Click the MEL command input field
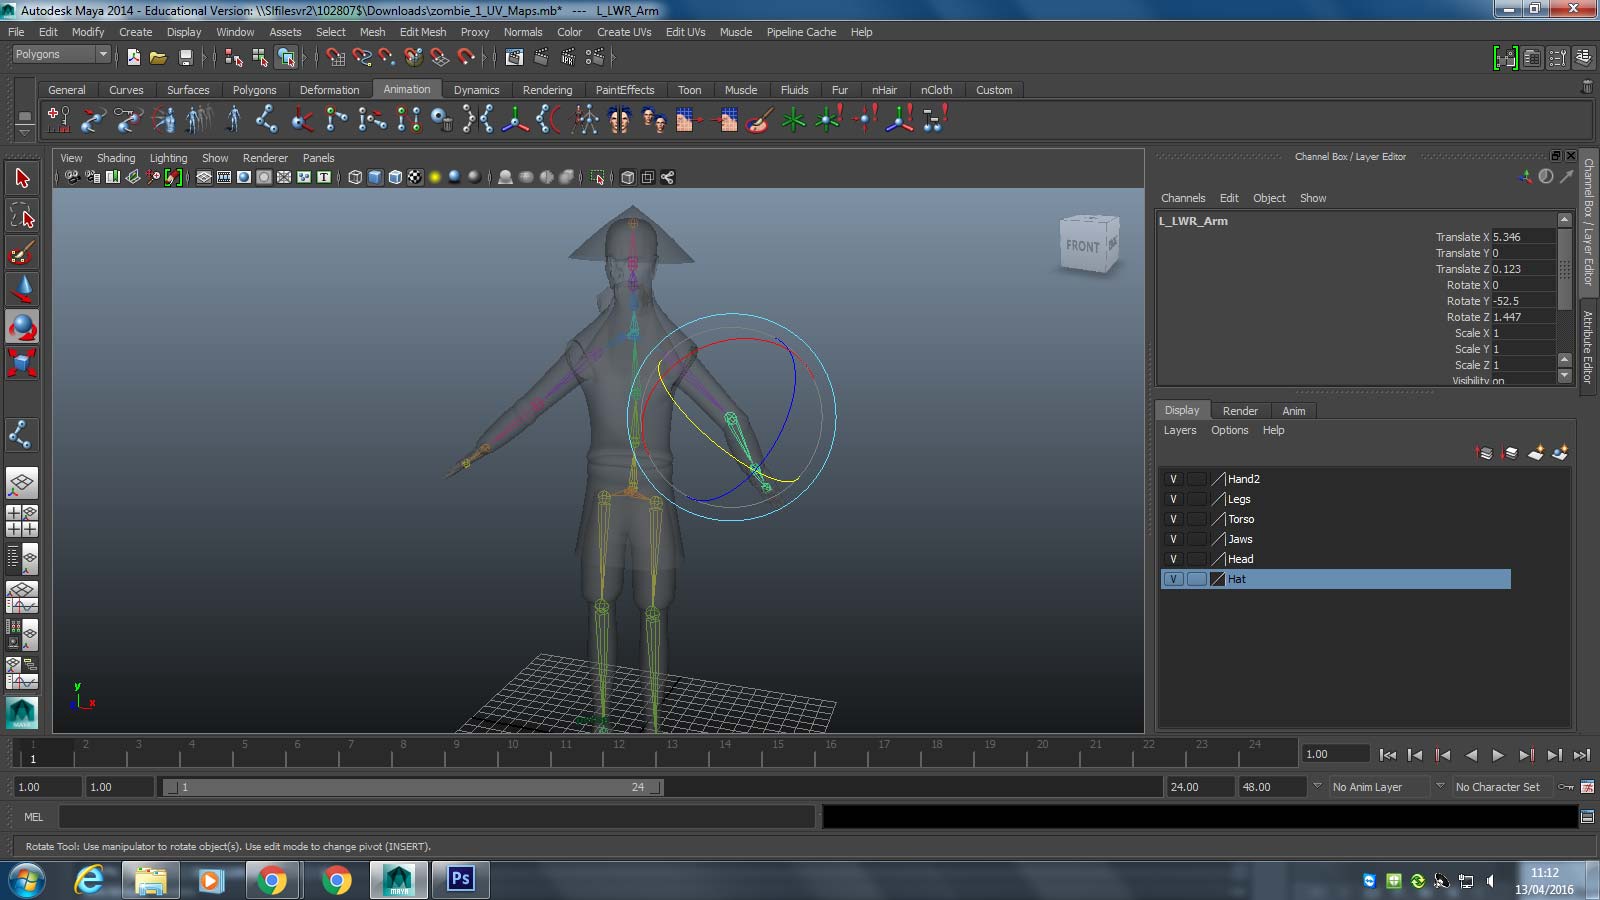 pyautogui.click(x=437, y=817)
